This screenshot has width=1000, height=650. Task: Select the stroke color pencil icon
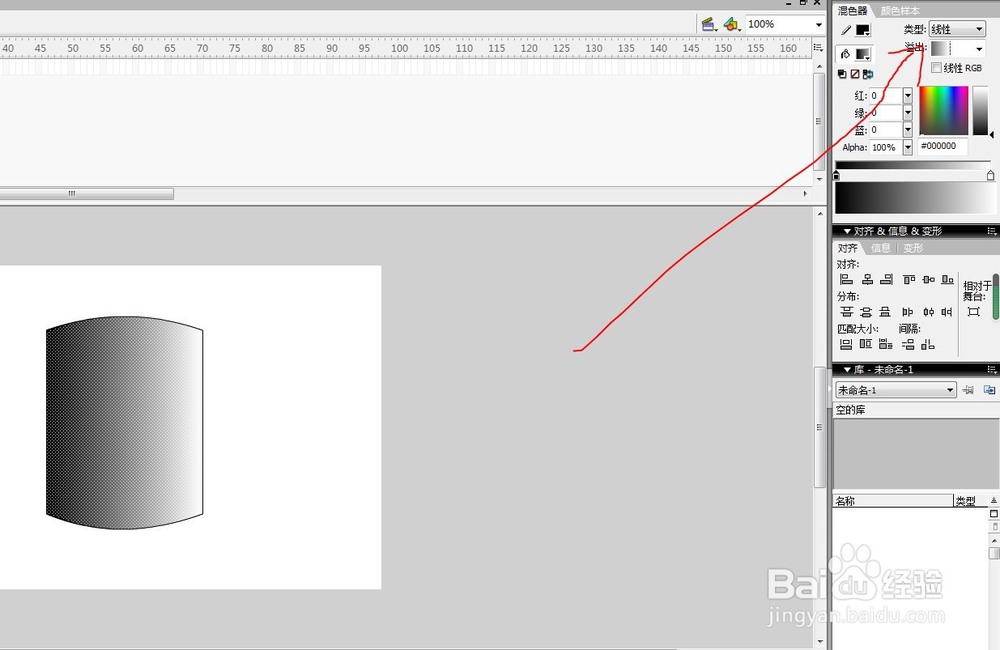pyautogui.click(x=846, y=30)
